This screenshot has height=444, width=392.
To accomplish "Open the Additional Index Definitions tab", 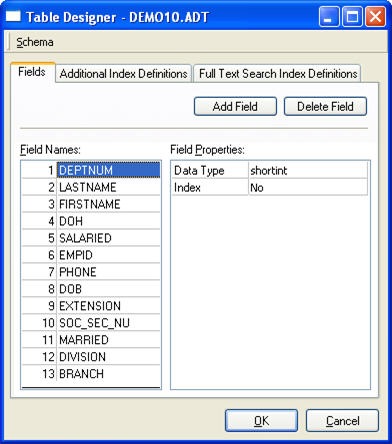I will pyautogui.click(x=123, y=73).
